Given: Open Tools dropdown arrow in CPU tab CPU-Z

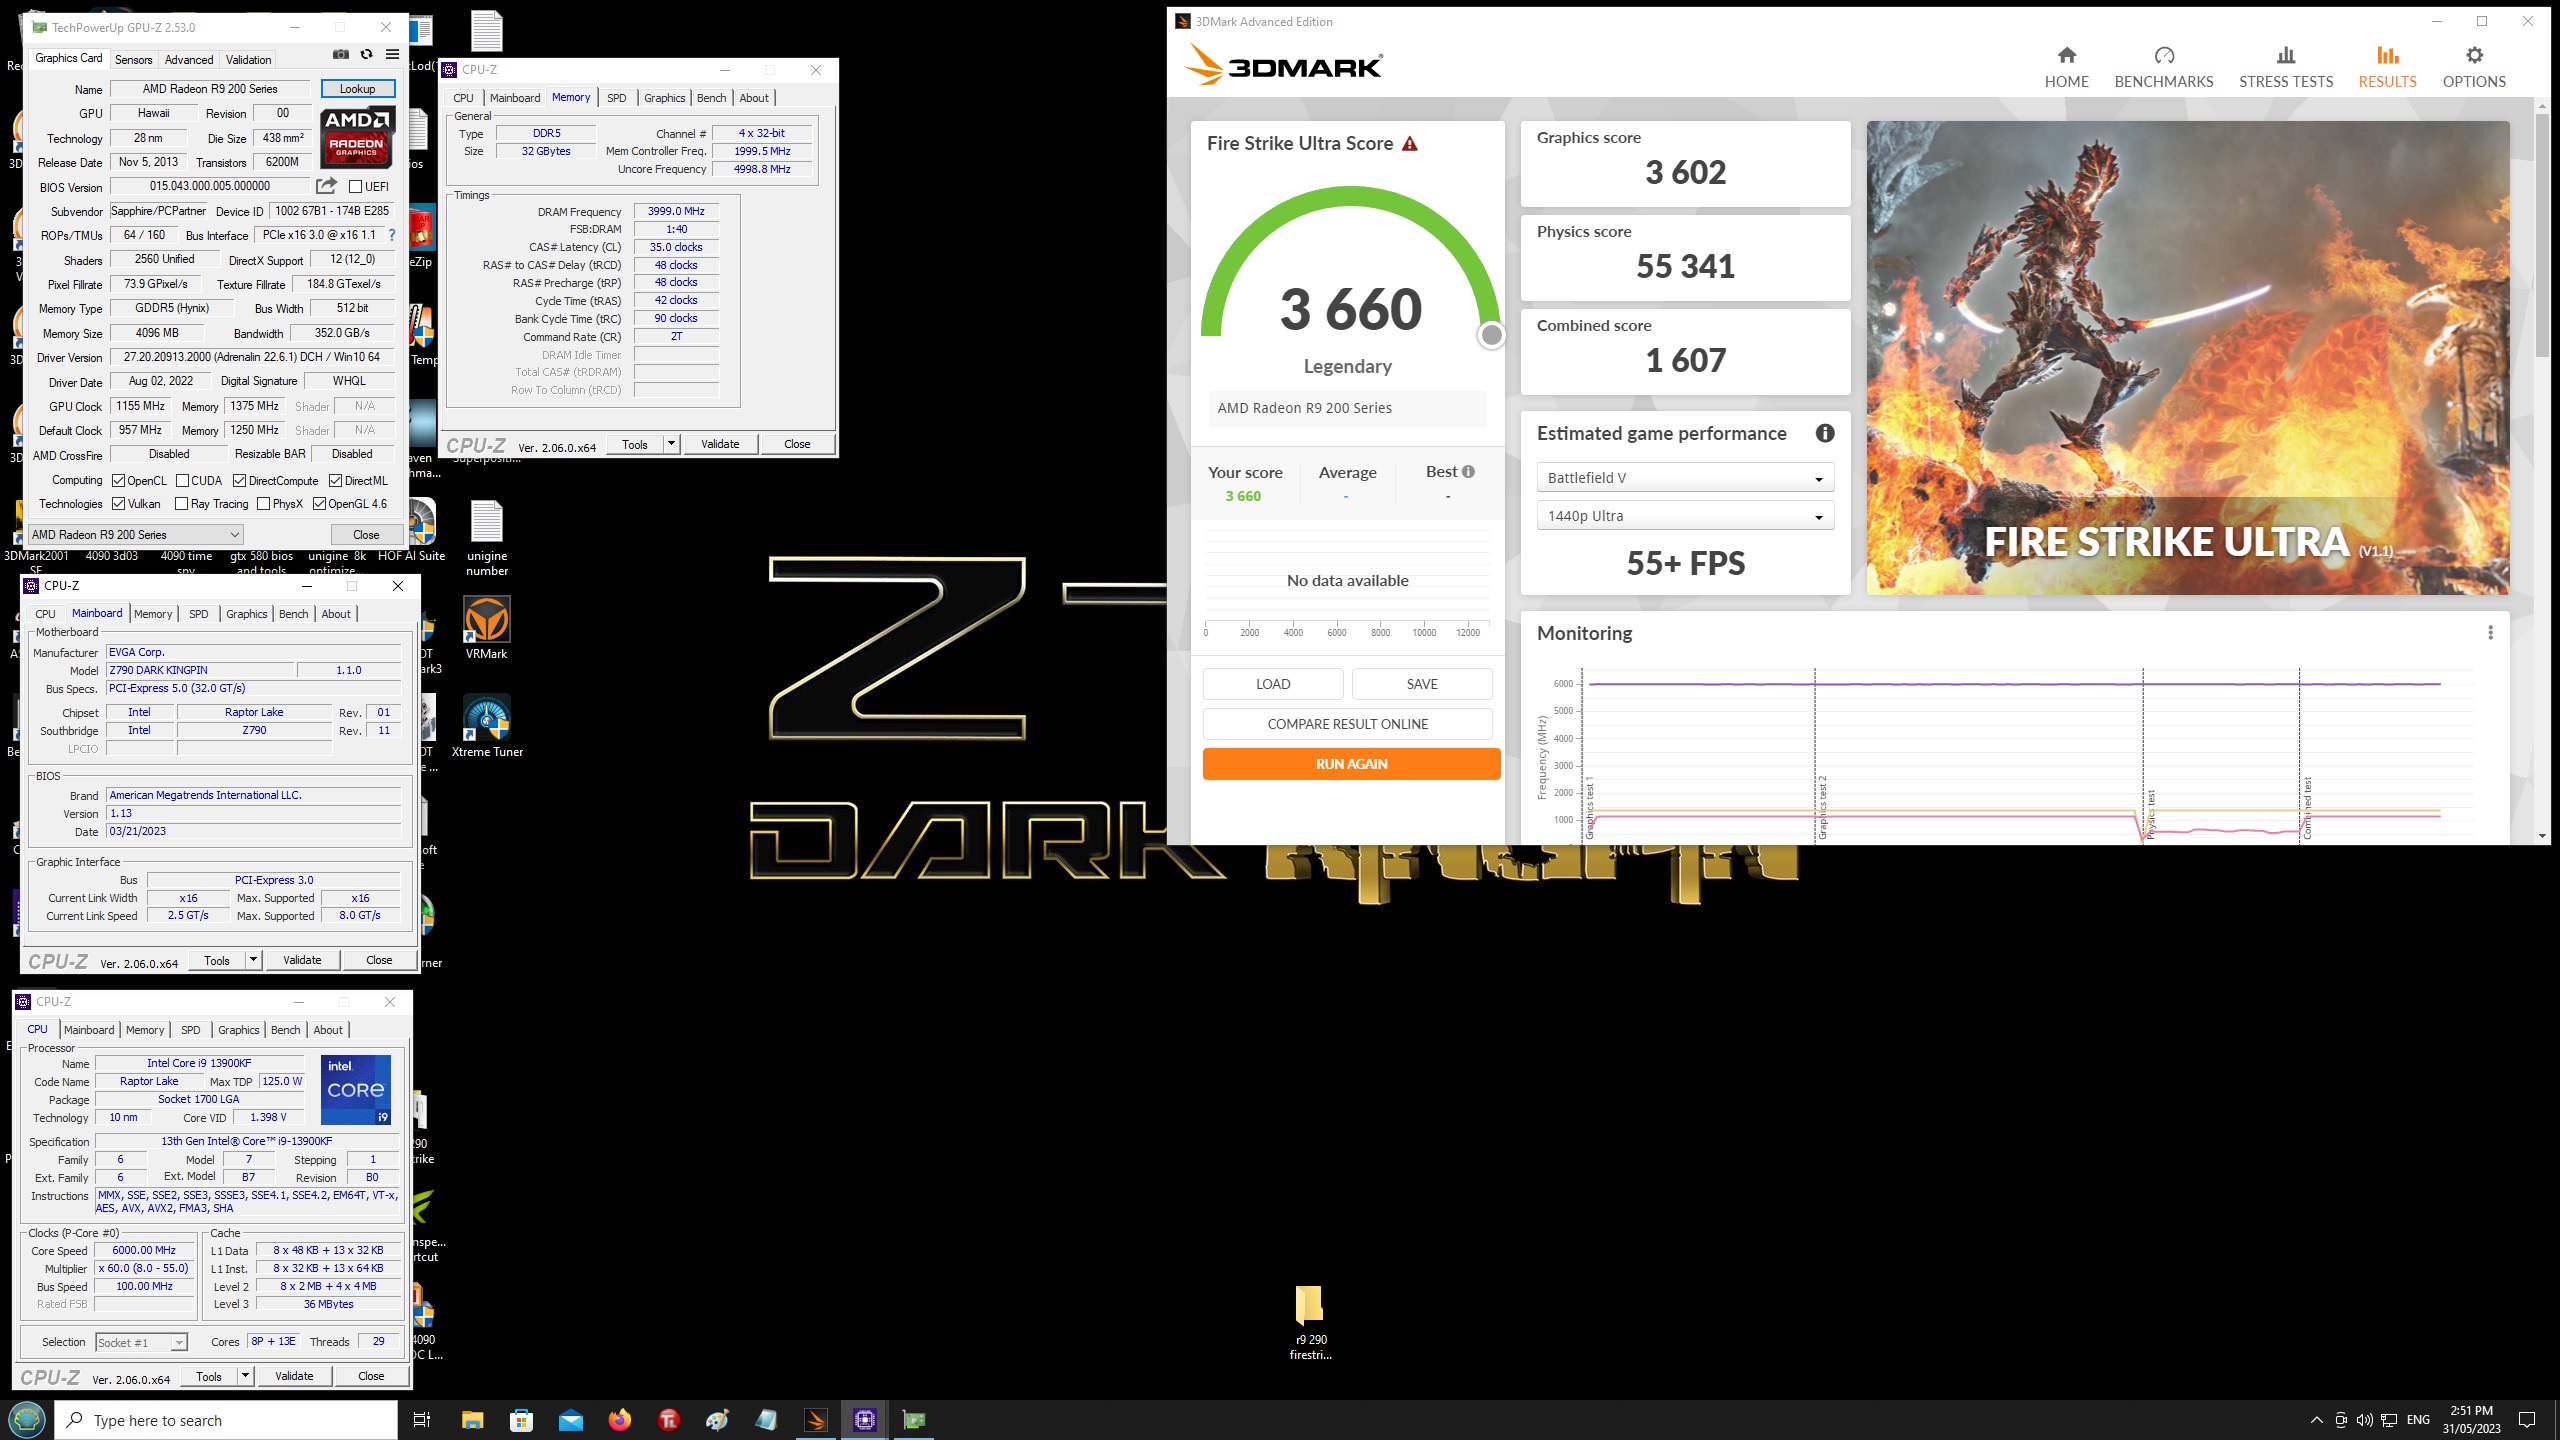Looking at the screenshot, I should (x=246, y=1376).
